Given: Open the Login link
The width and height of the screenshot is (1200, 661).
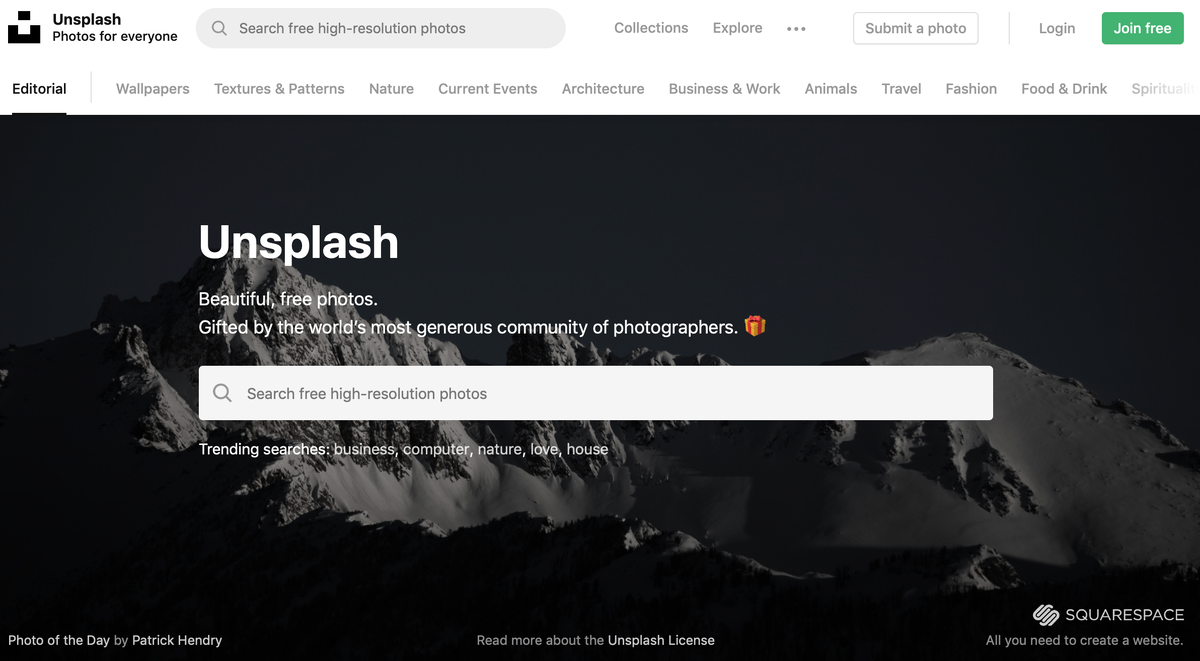Looking at the screenshot, I should point(1057,28).
